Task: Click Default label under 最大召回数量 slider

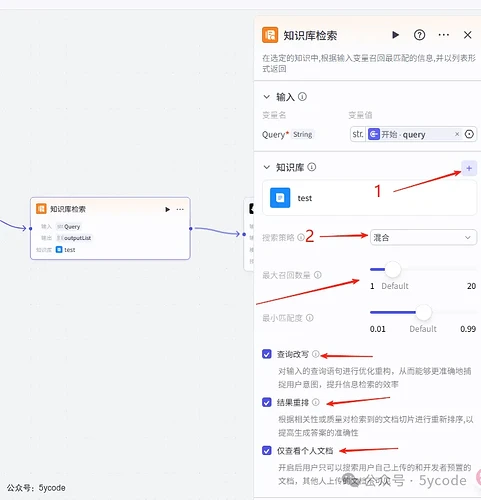Action: (x=395, y=286)
